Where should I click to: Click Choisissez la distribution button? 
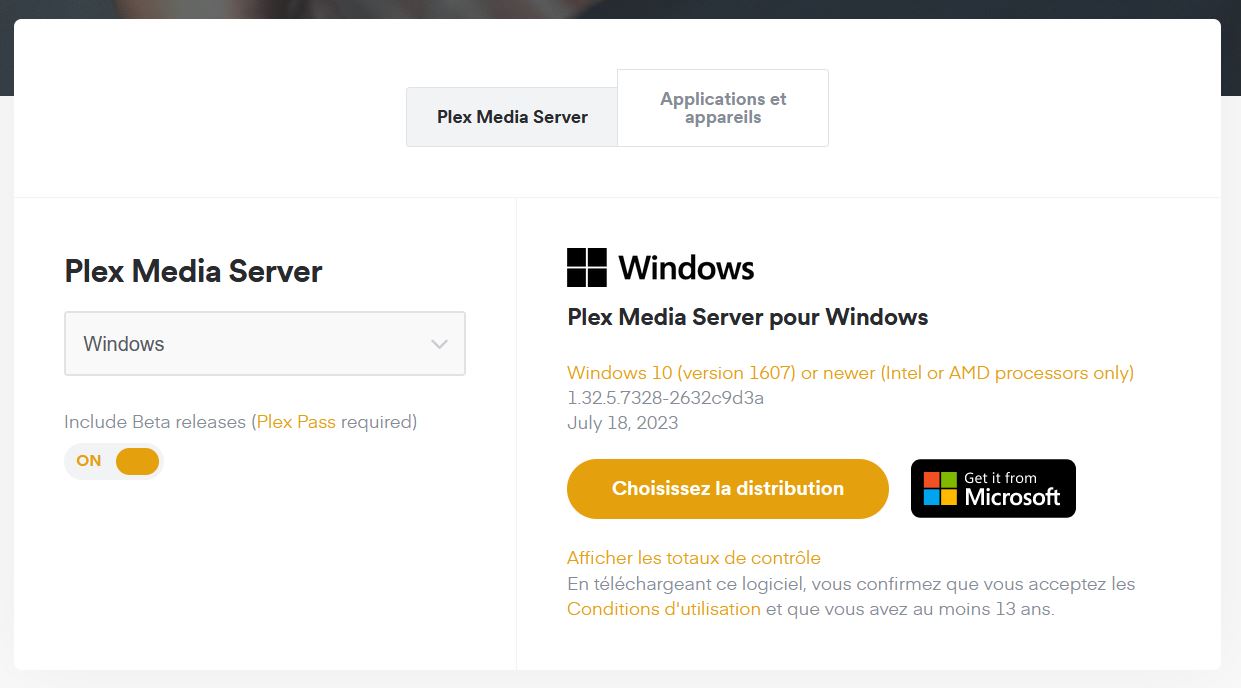(x=728, y=489)
